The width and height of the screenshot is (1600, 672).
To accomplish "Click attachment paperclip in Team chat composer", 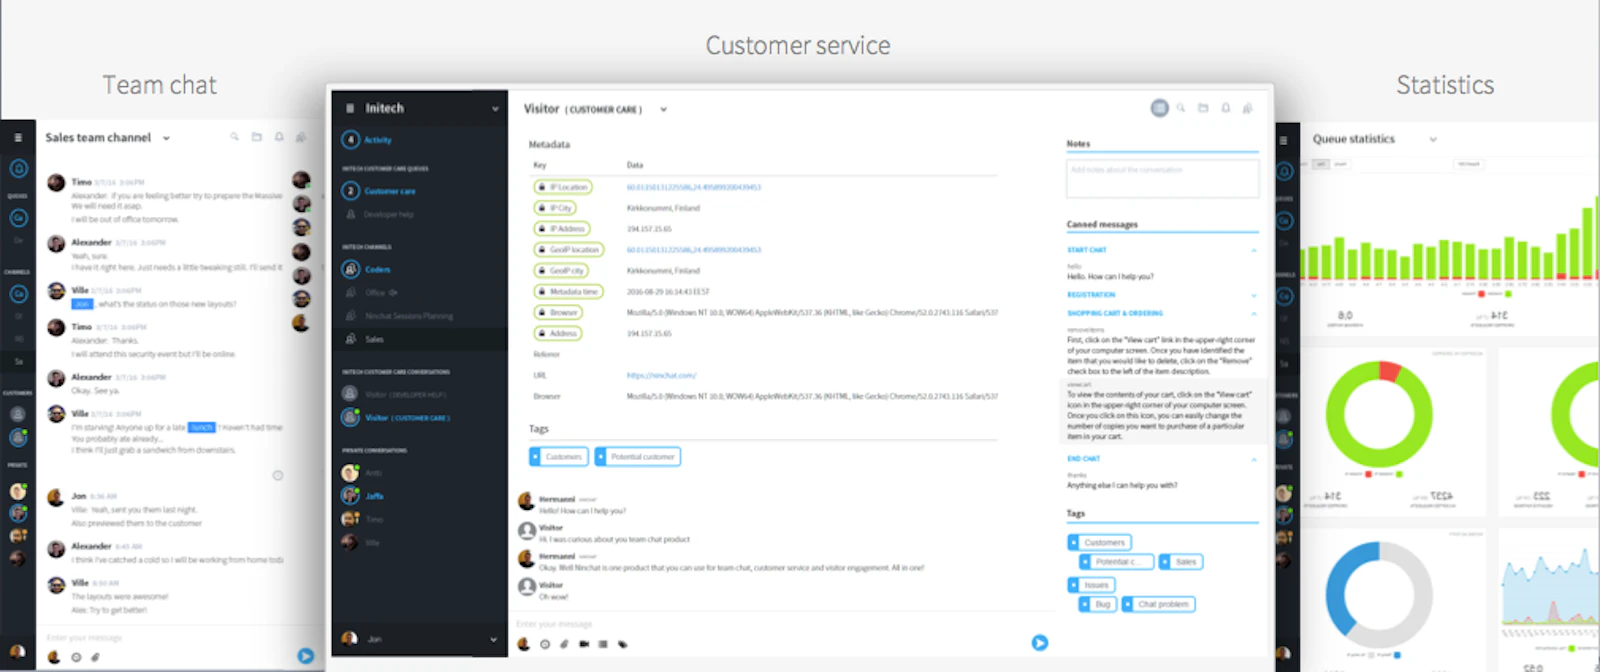I will [x=96, y=657].
